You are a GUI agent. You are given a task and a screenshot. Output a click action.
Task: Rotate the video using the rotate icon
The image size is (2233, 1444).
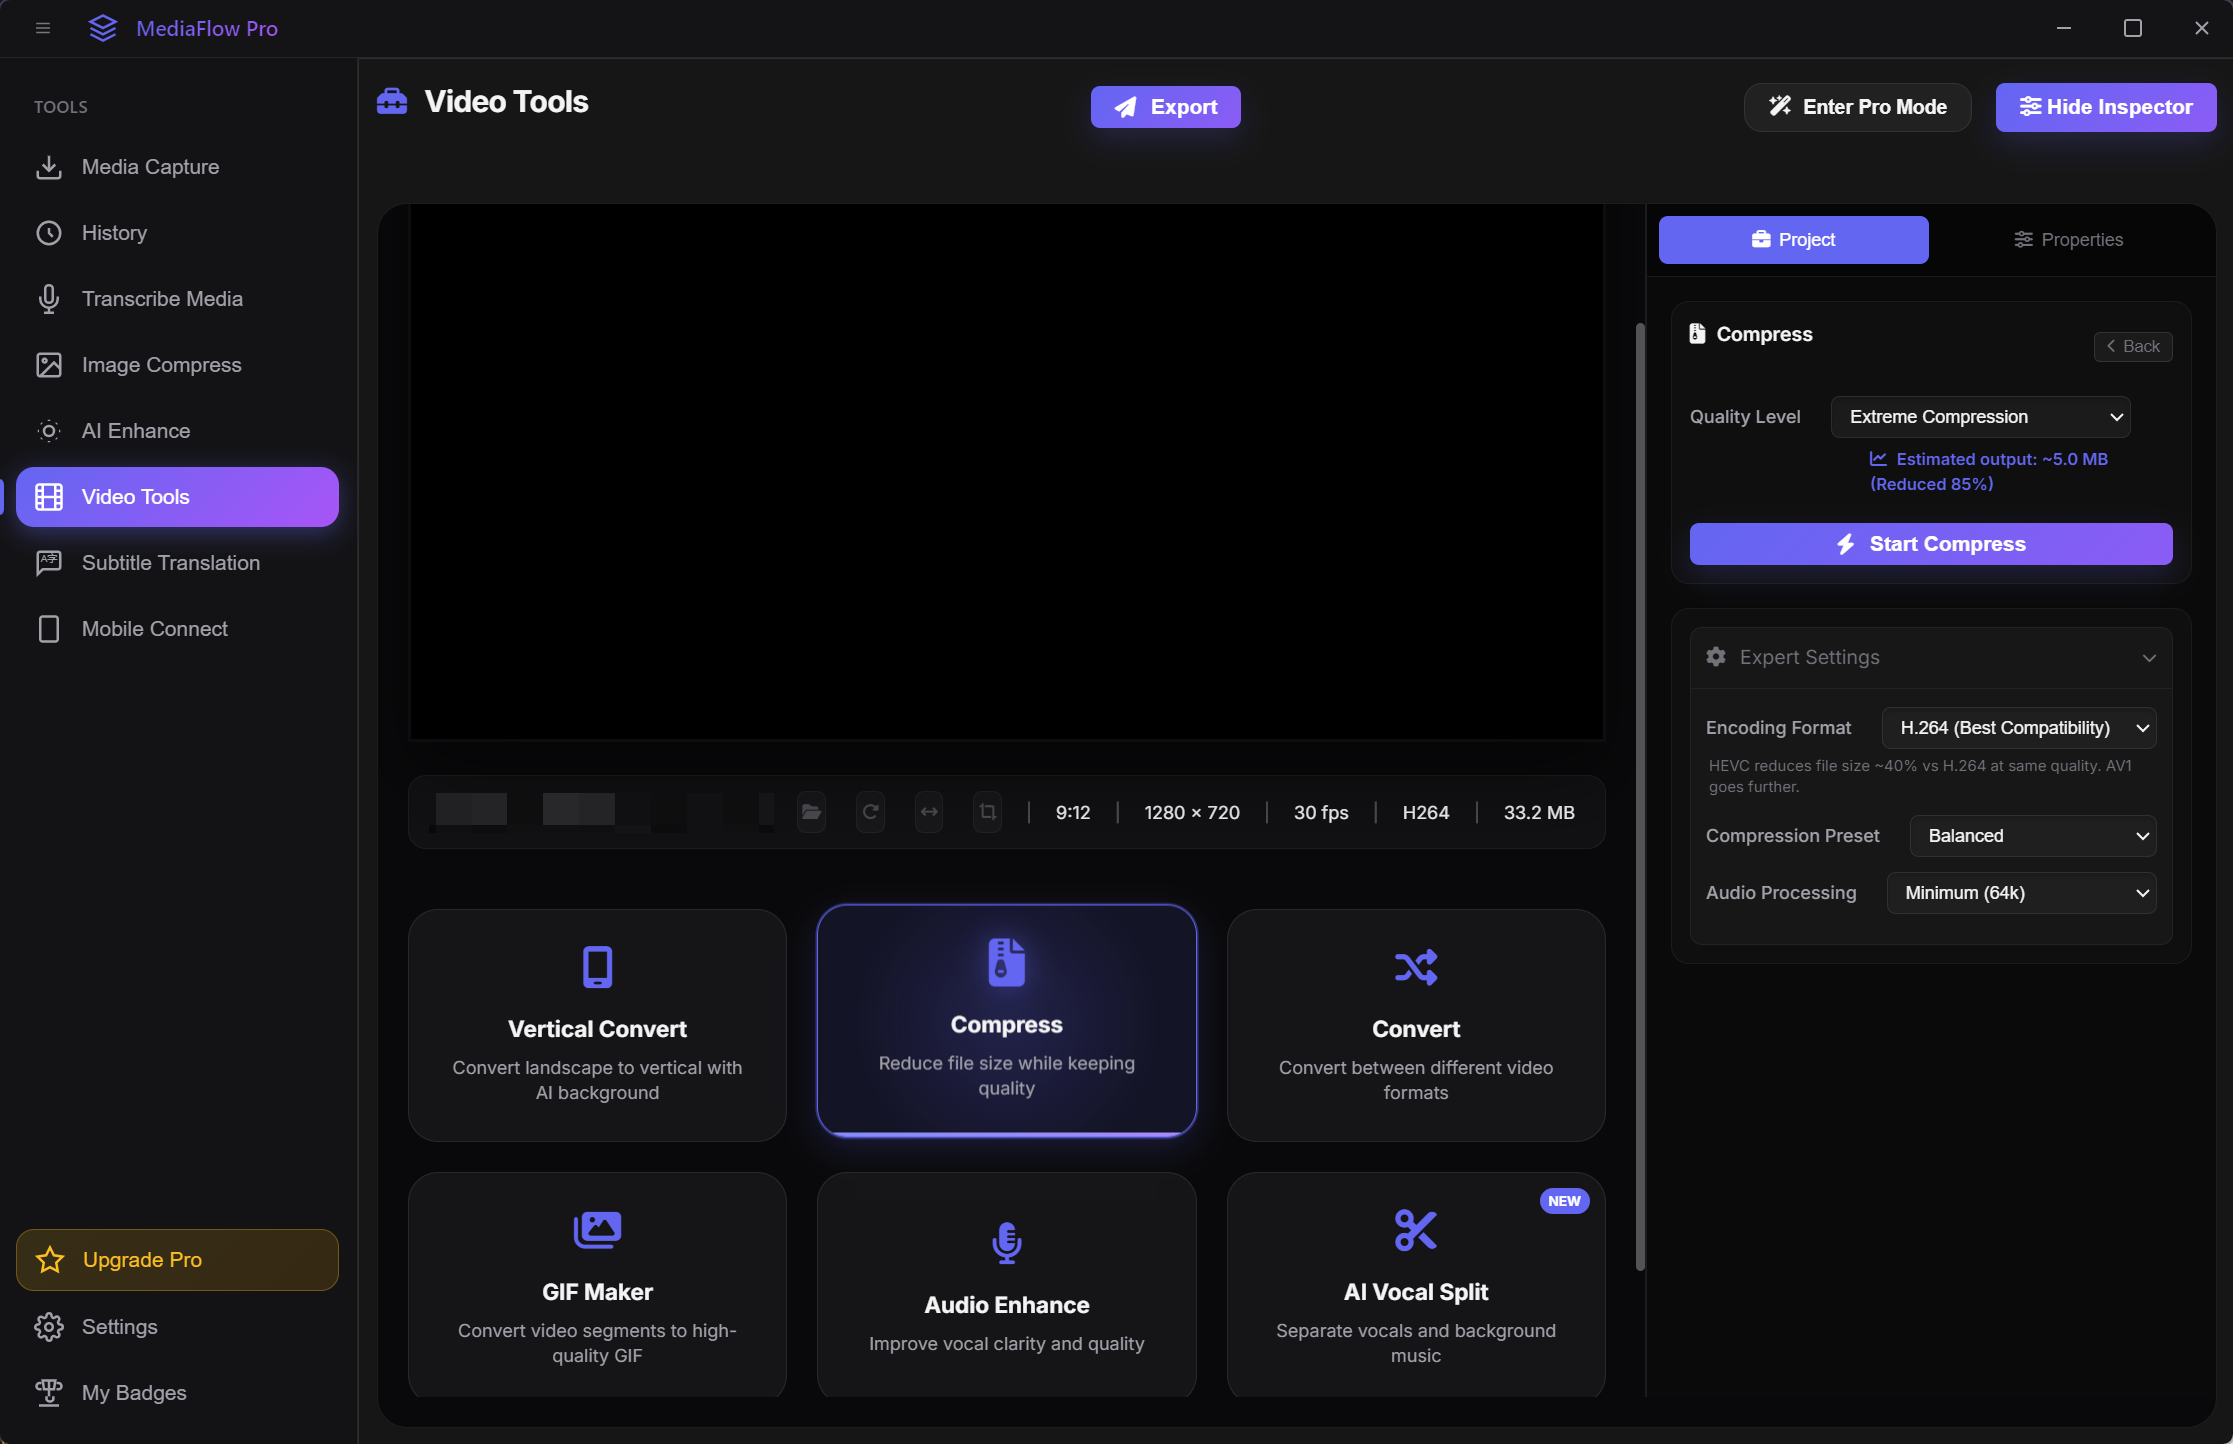(870, 812)
